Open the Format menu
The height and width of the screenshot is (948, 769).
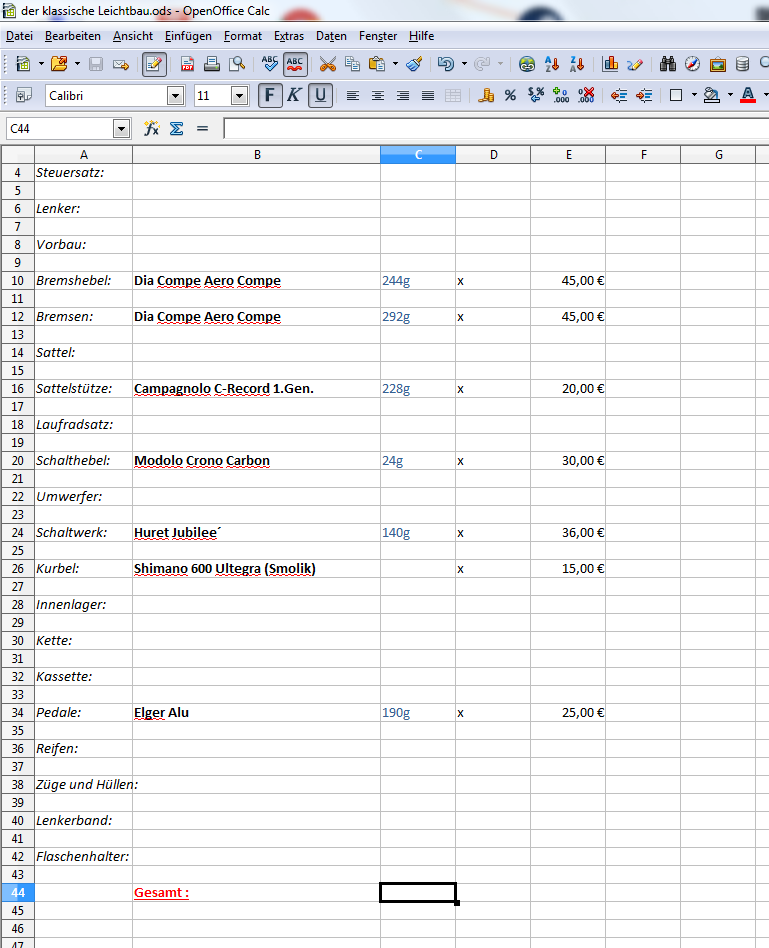coord(242,36)
